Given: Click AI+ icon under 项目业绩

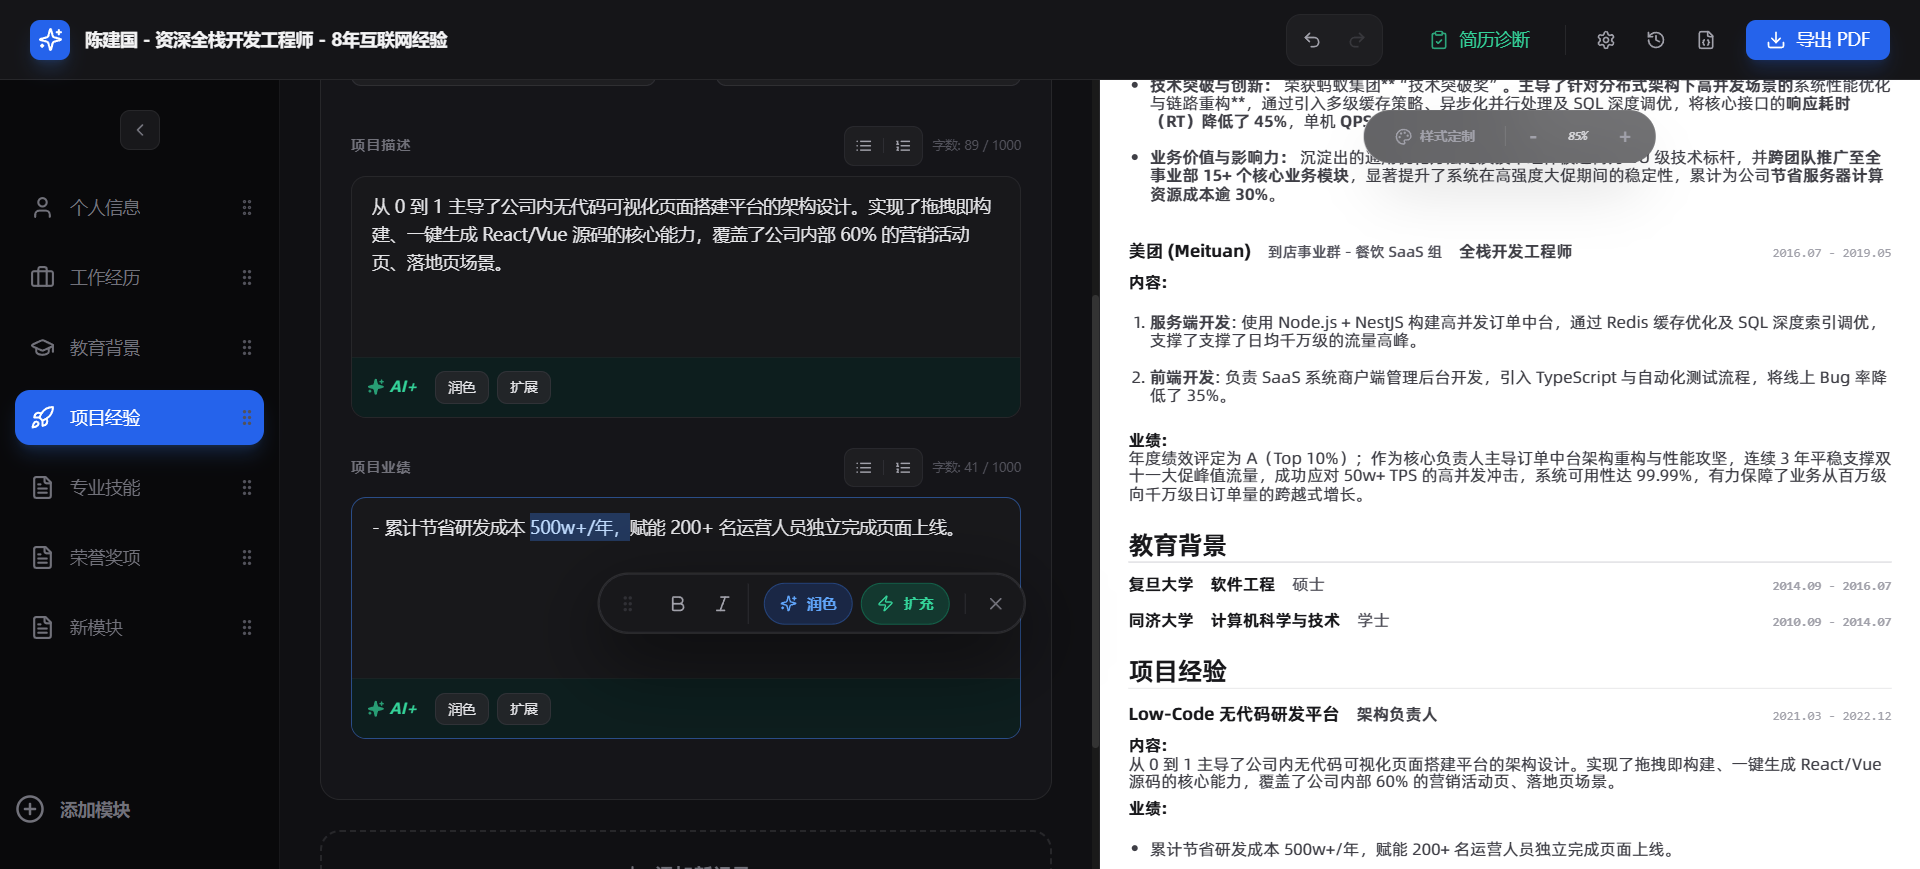Looking at the screenshot, I should click(393, 709).
